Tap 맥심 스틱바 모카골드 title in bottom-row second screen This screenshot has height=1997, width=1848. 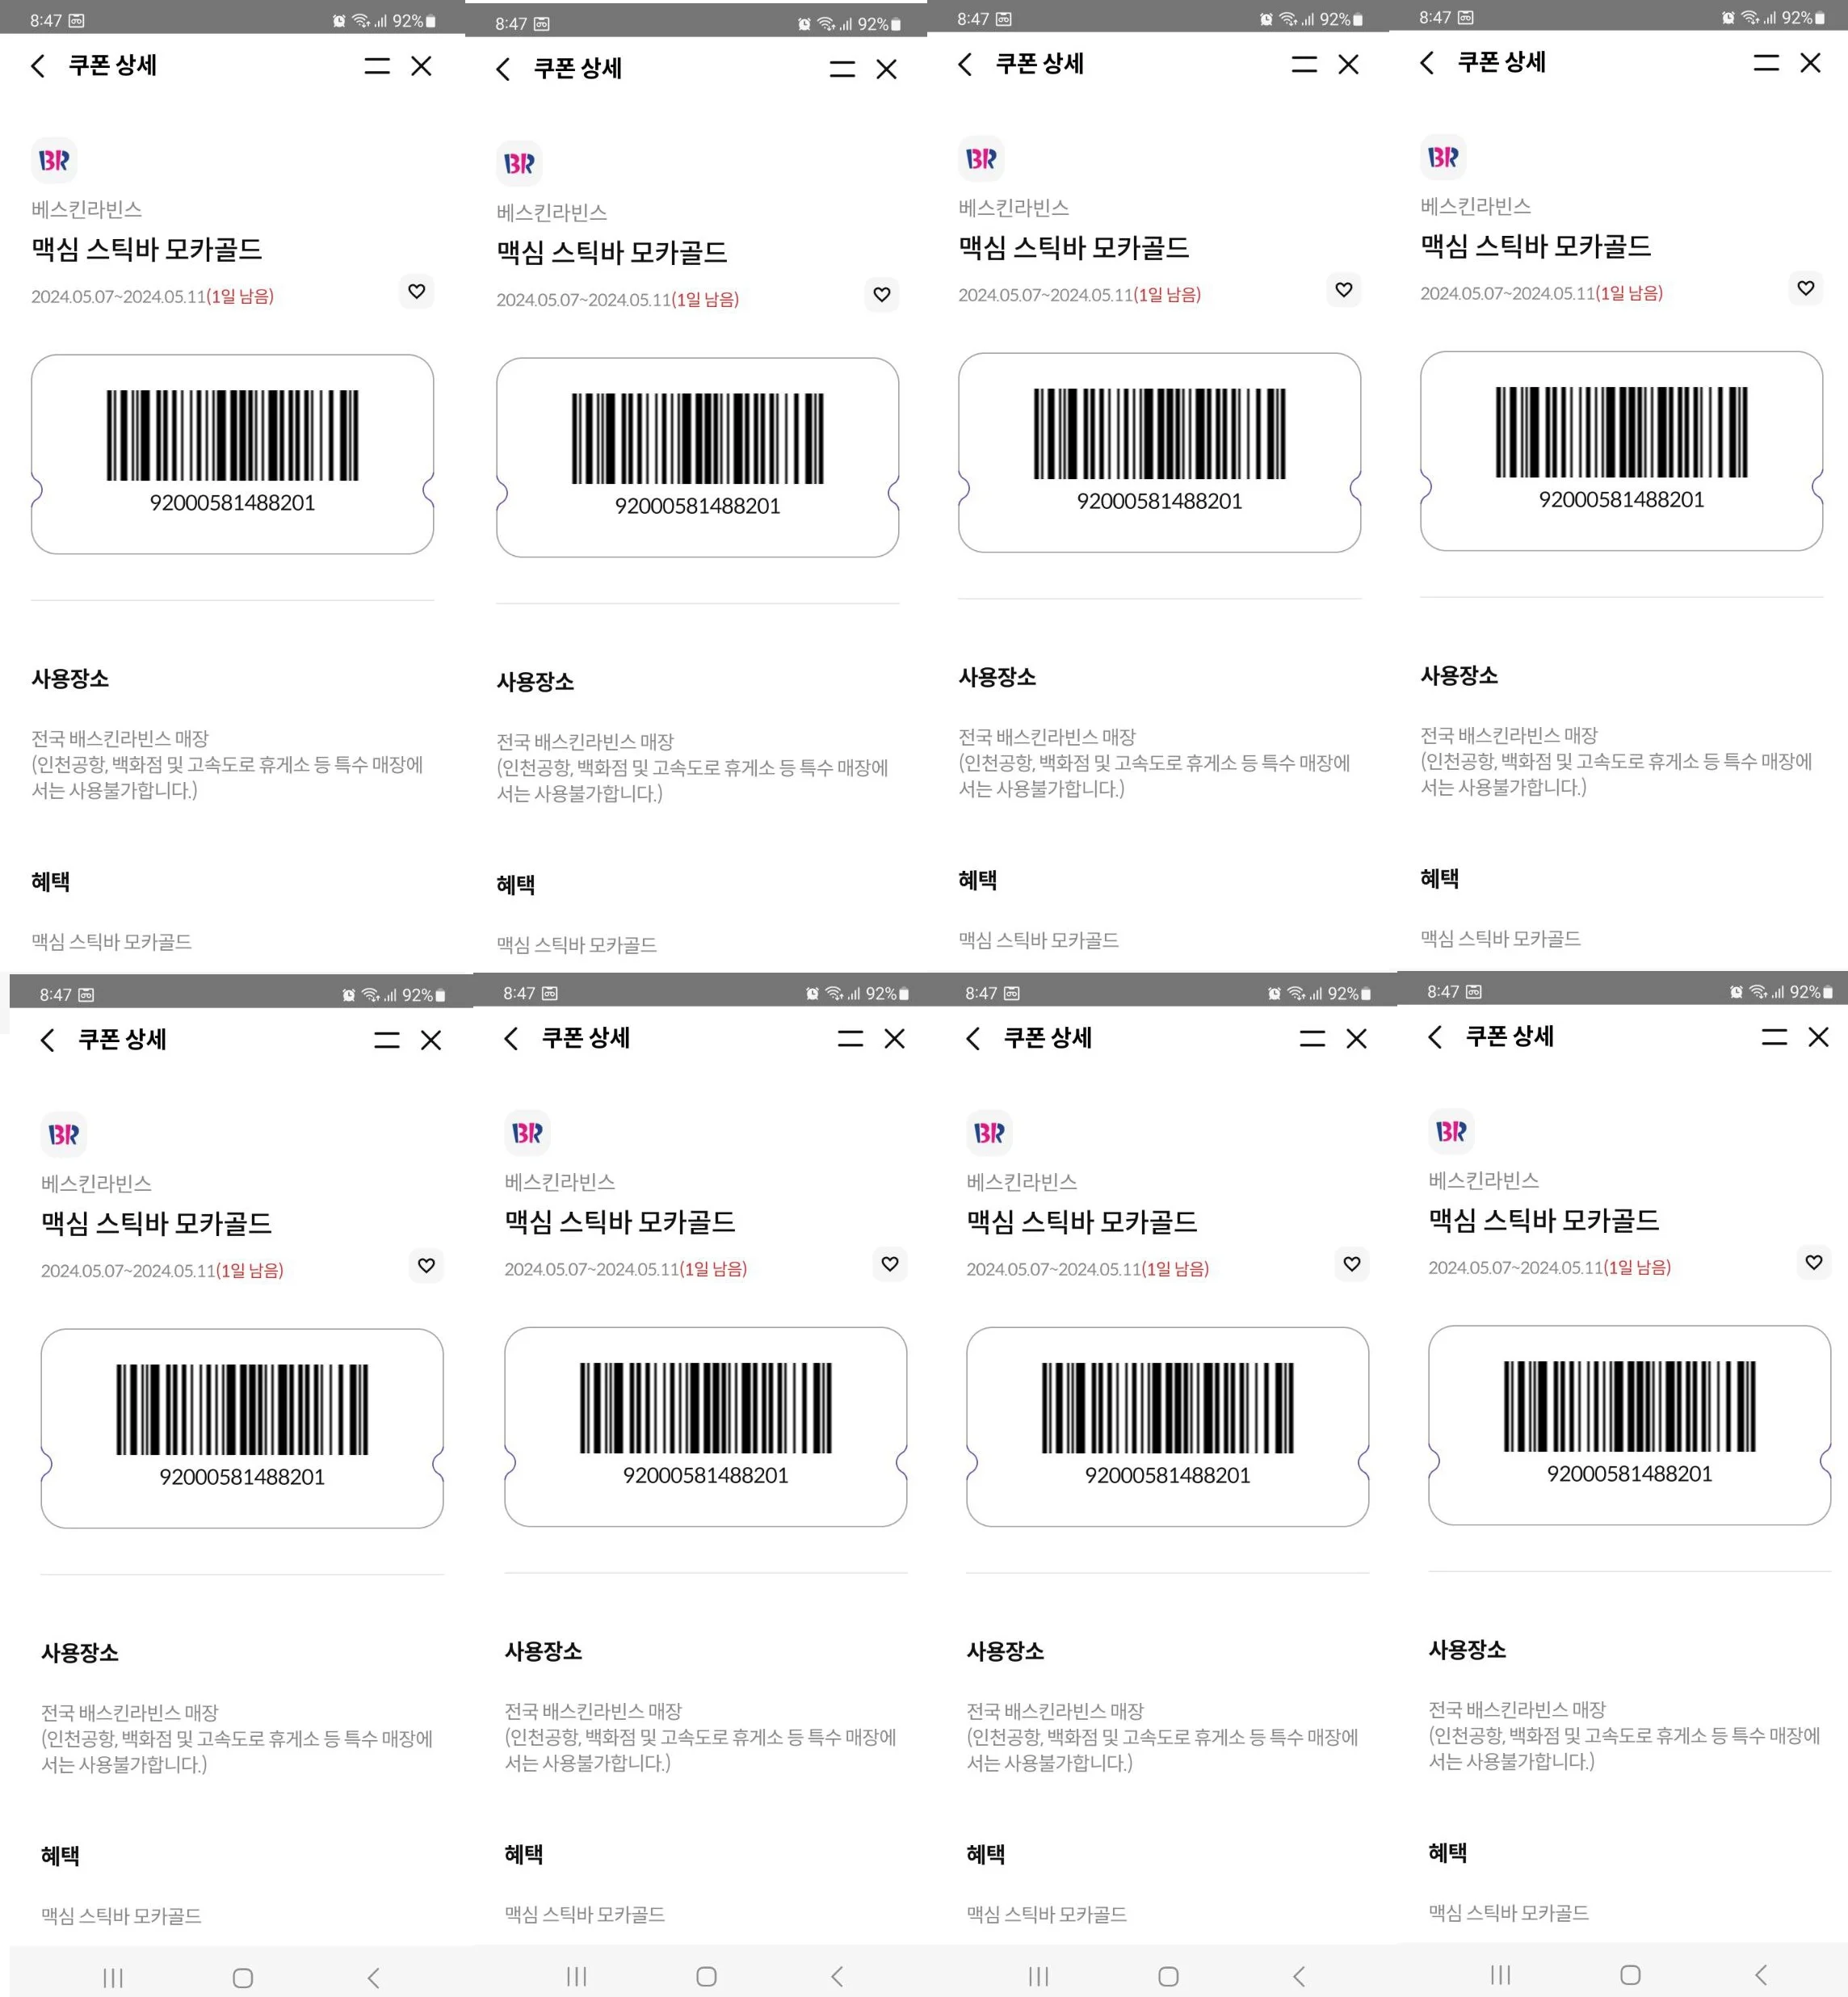tap(619, 1221)
